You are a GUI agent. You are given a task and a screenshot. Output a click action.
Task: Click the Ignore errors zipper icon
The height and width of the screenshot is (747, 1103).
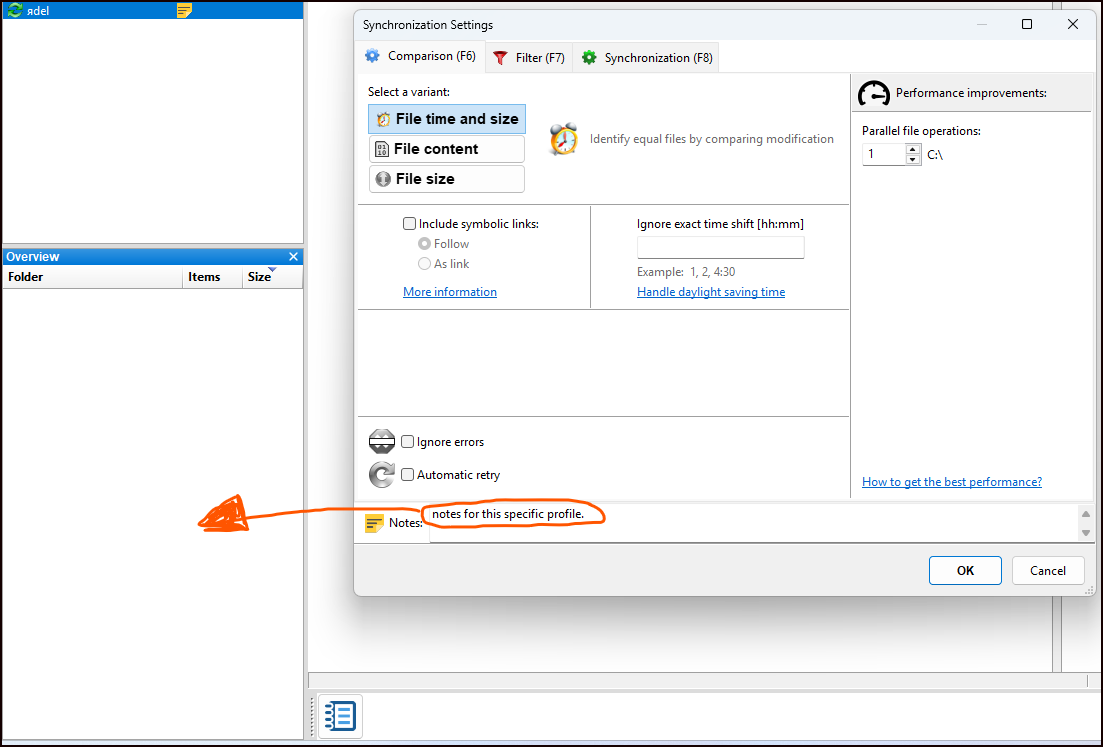click(382, 442)
